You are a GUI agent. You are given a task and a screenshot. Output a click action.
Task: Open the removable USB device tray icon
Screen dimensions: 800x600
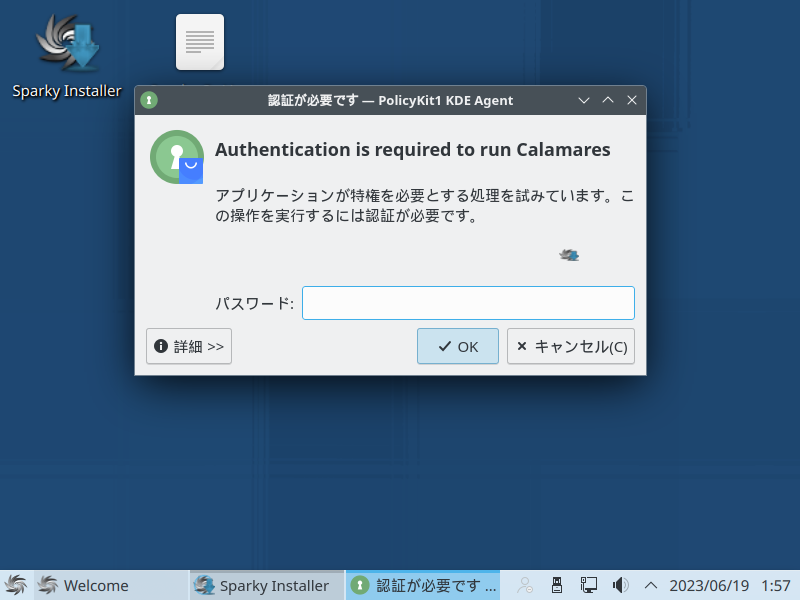pyautogui.click(x=557, y=585)
